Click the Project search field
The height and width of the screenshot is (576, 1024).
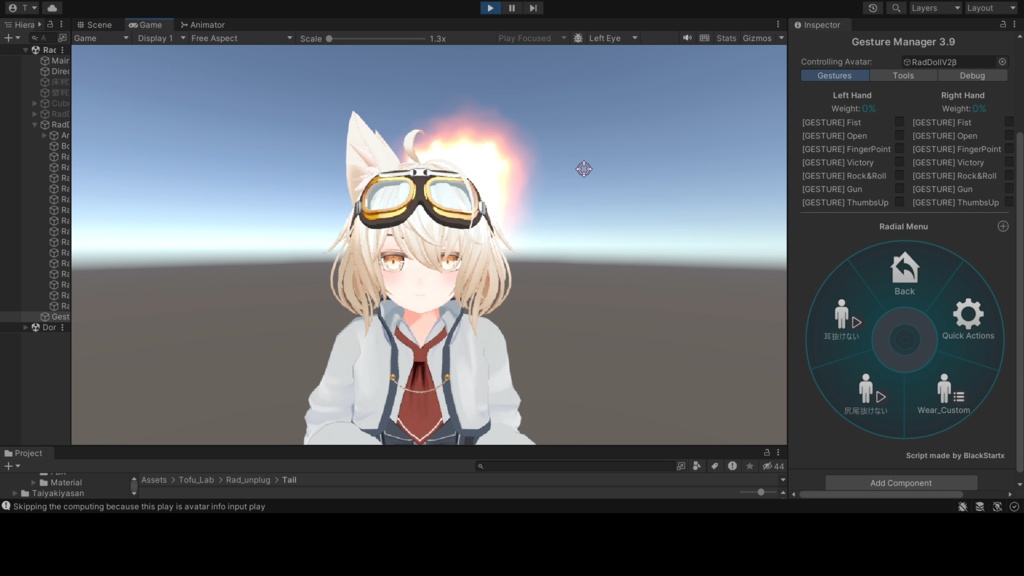click(x=575, y=466)
